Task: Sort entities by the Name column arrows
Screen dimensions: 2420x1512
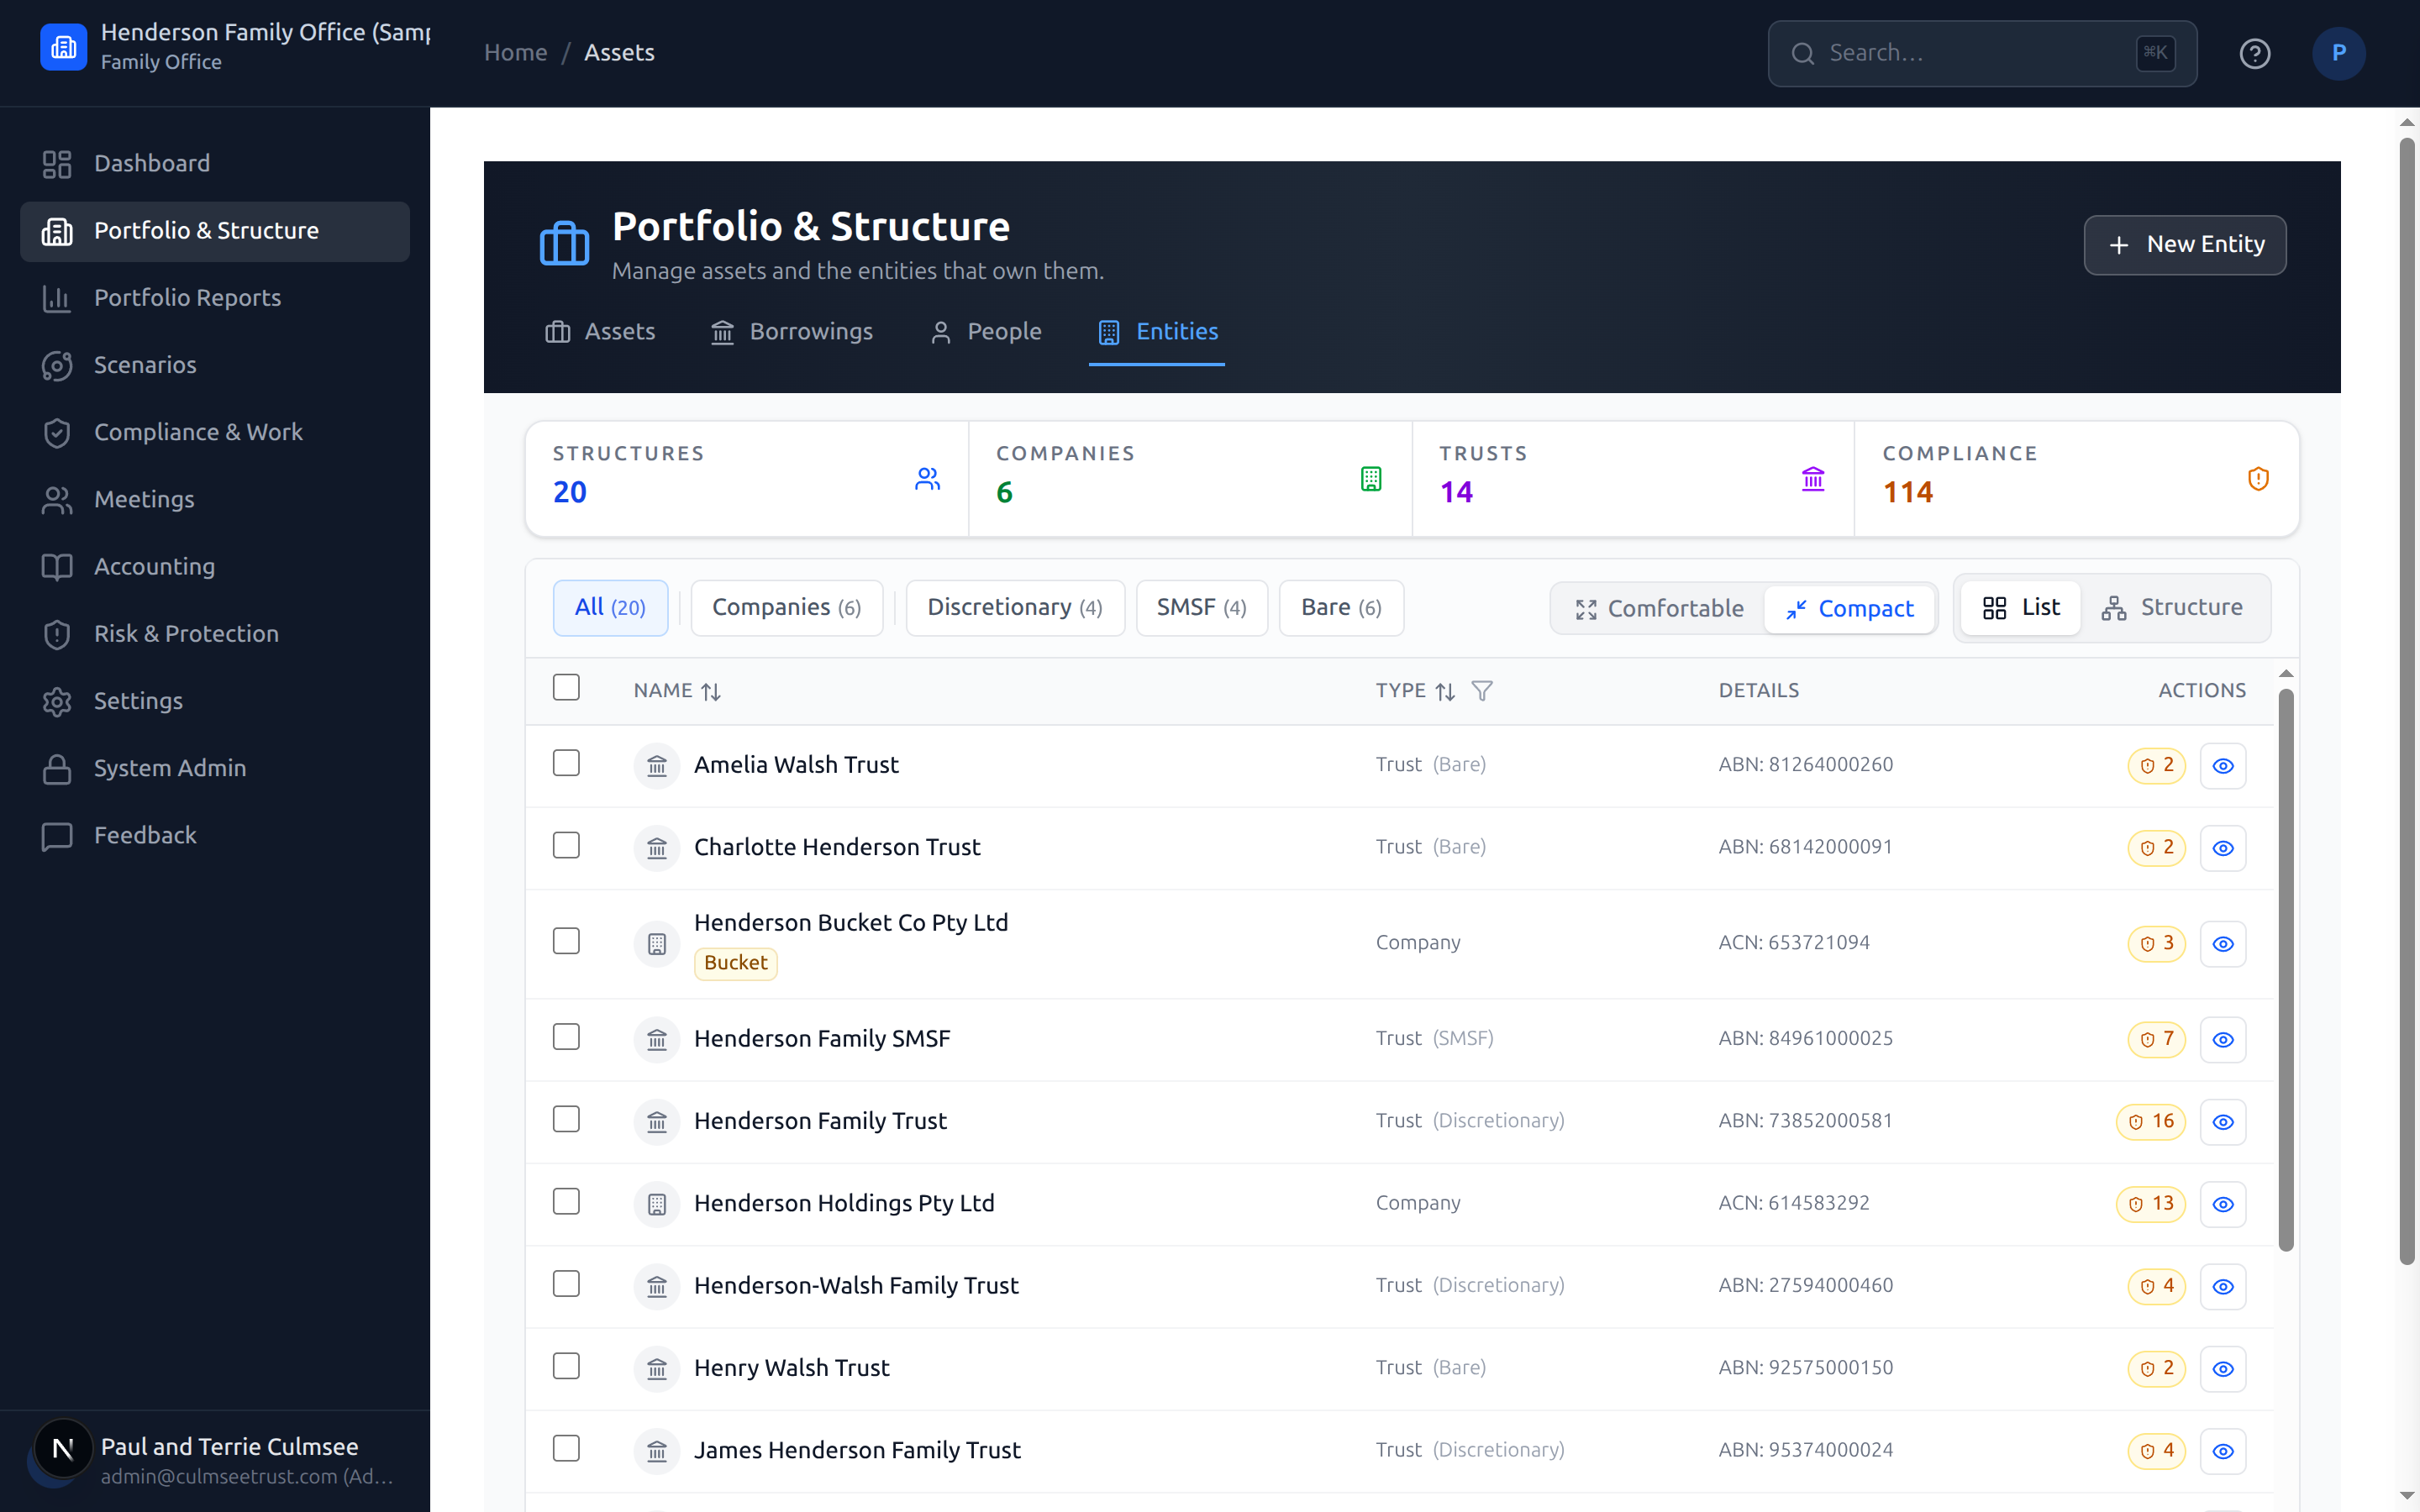Action: pyautogui.click(x=711, y=691)
